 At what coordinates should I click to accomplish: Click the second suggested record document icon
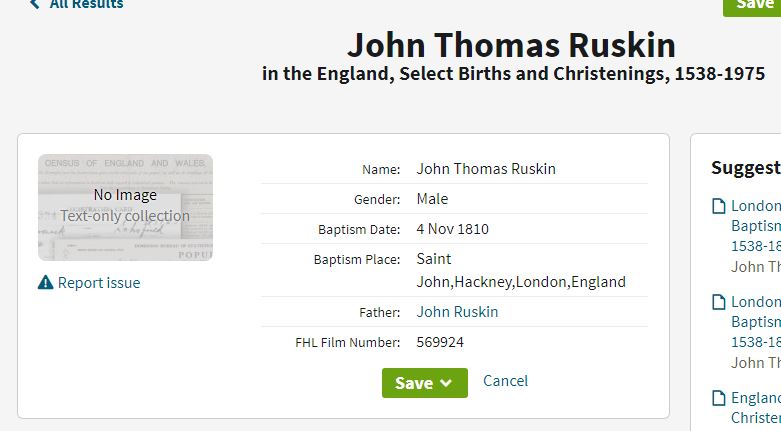[718, 302]
